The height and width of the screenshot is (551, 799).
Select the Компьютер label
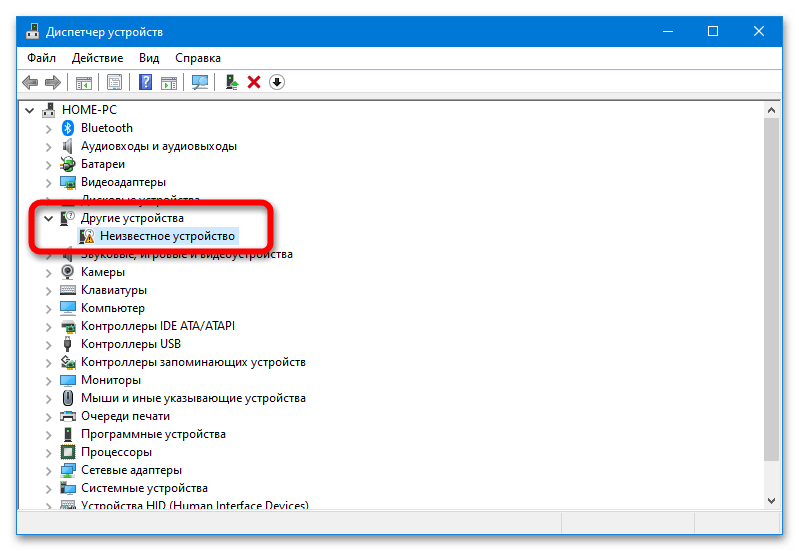113,308
